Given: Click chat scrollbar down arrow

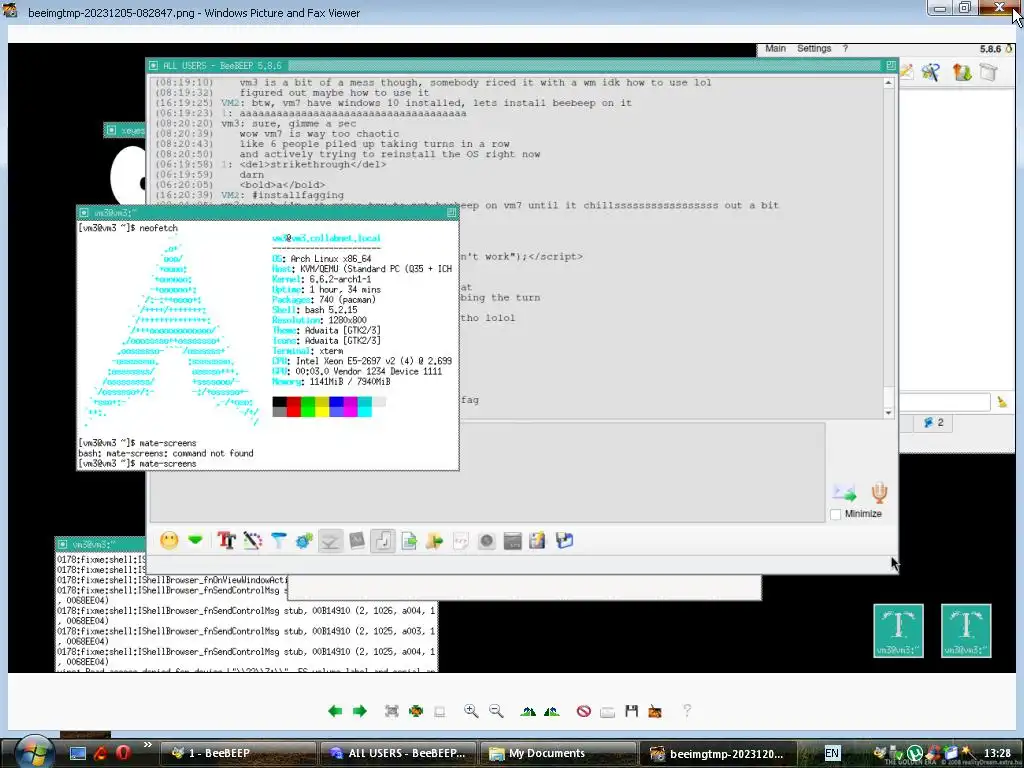Looking at the screenshot, I should [x=888, y=413].
